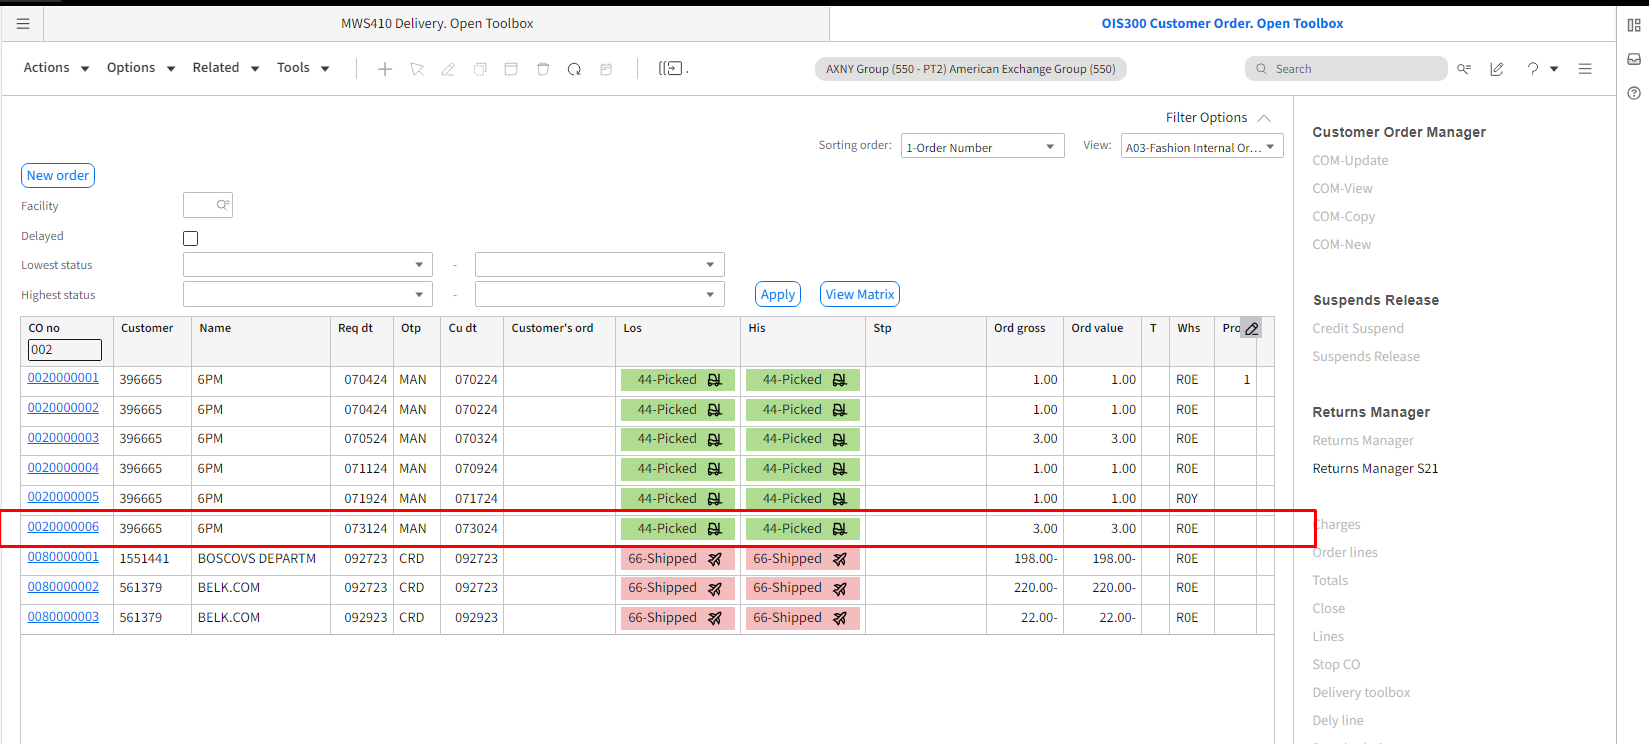Viewport: 1649px width, 744px height.
Task: Click the Facility lookup magnifier icon
Action: (x=222, y=205)
